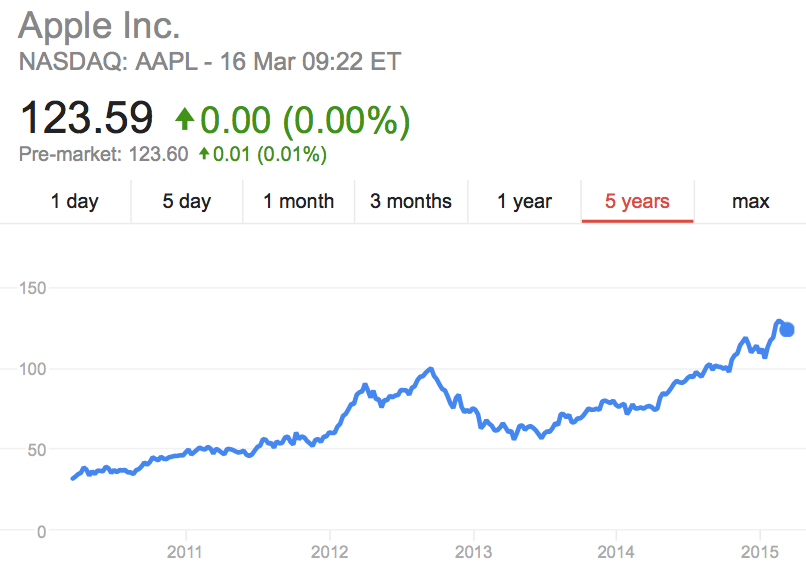Image resolution: width=806 pixels, height=570 pixels.
Task: Click the 123.59 stock price
Action: (x=87, y=119)
